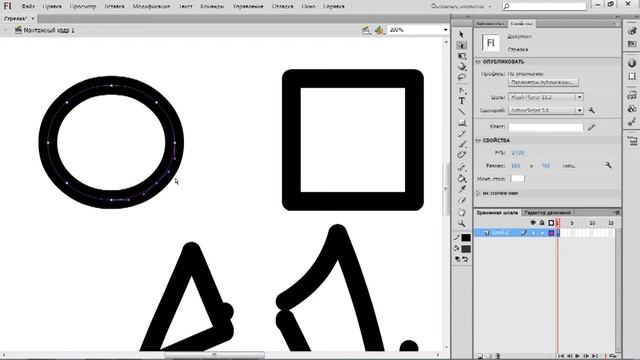Open the Transform panel in right dock
Image resolution: width=640 pixels, height=360 pixels.
(632, 76)
